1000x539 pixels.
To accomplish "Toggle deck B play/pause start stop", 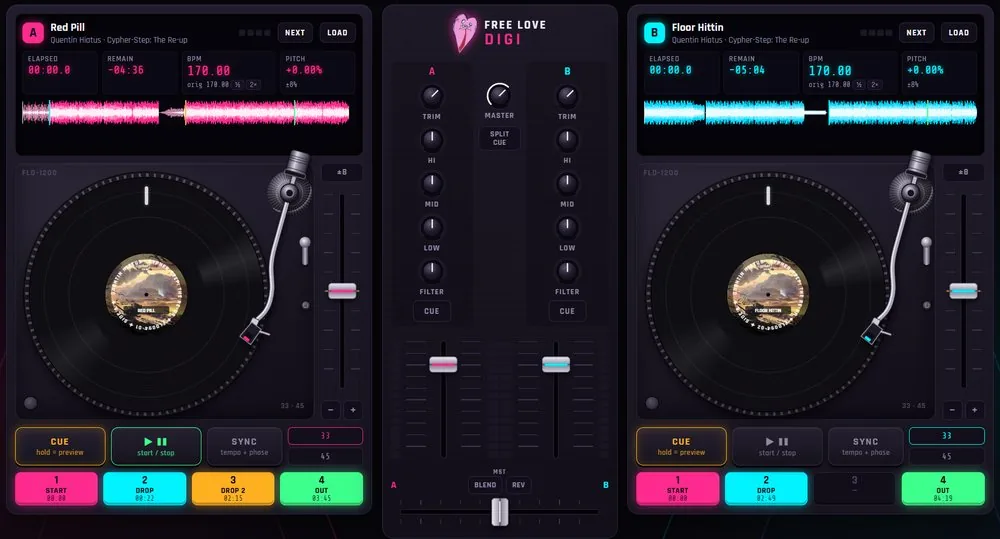I will [777, 447].
